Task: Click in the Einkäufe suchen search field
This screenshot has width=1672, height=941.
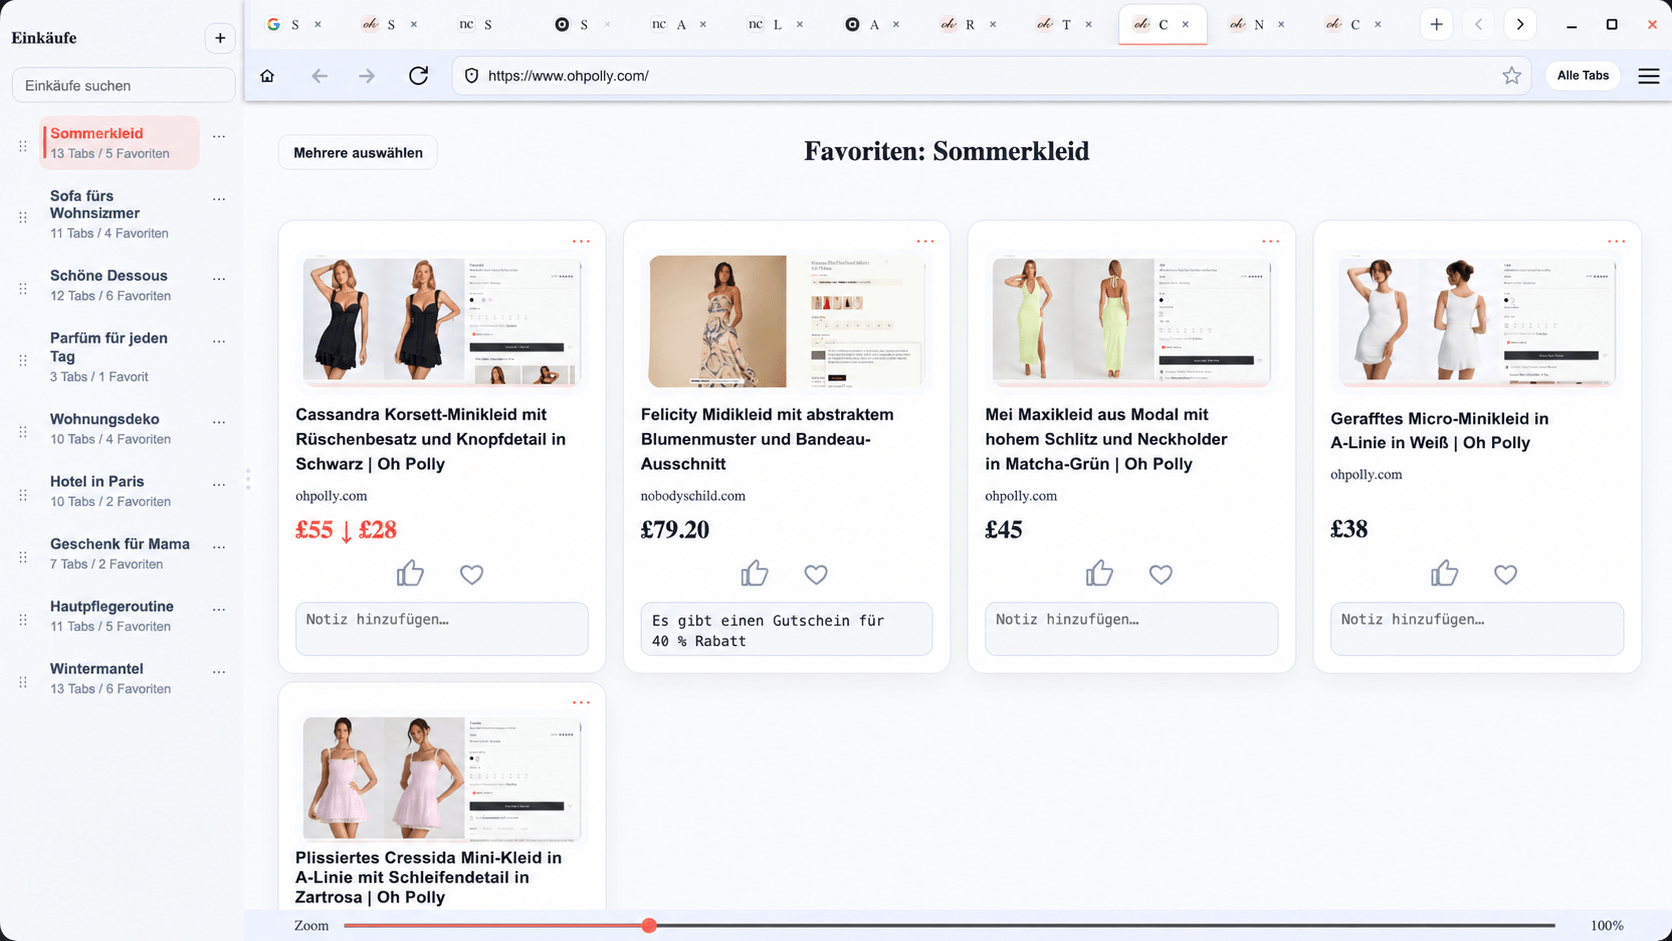Action: [x=123, y=86]
